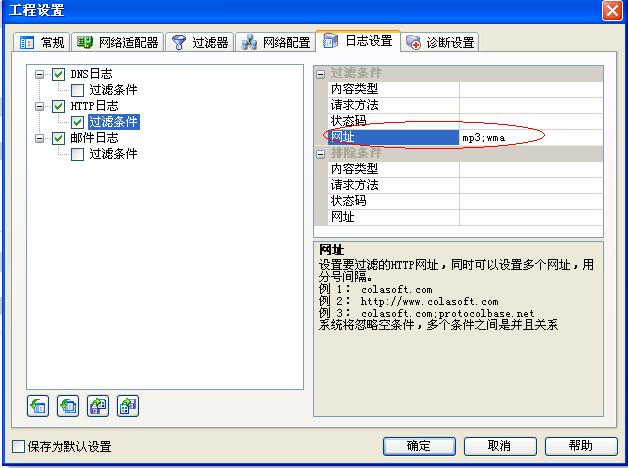Check 保存为默认设置 checkbox

[x=18, y=446]
